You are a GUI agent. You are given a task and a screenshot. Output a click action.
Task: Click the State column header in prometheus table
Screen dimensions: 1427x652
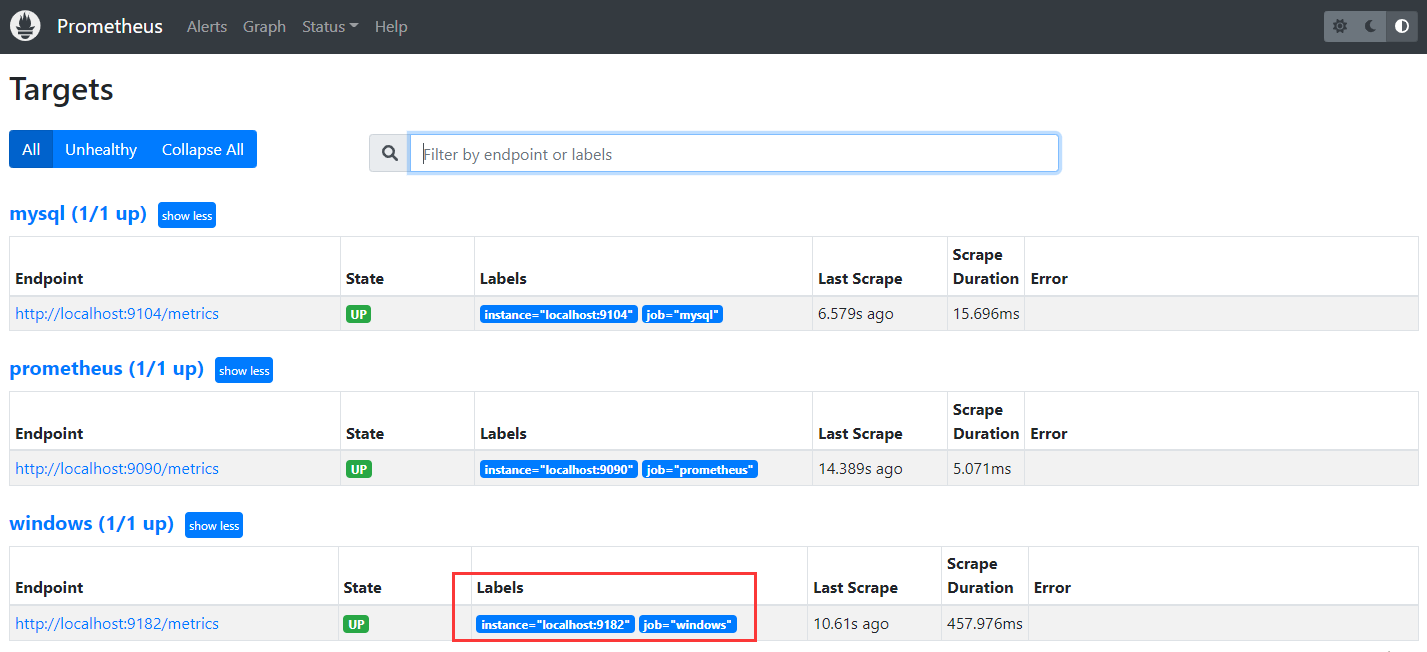point(365,434)
